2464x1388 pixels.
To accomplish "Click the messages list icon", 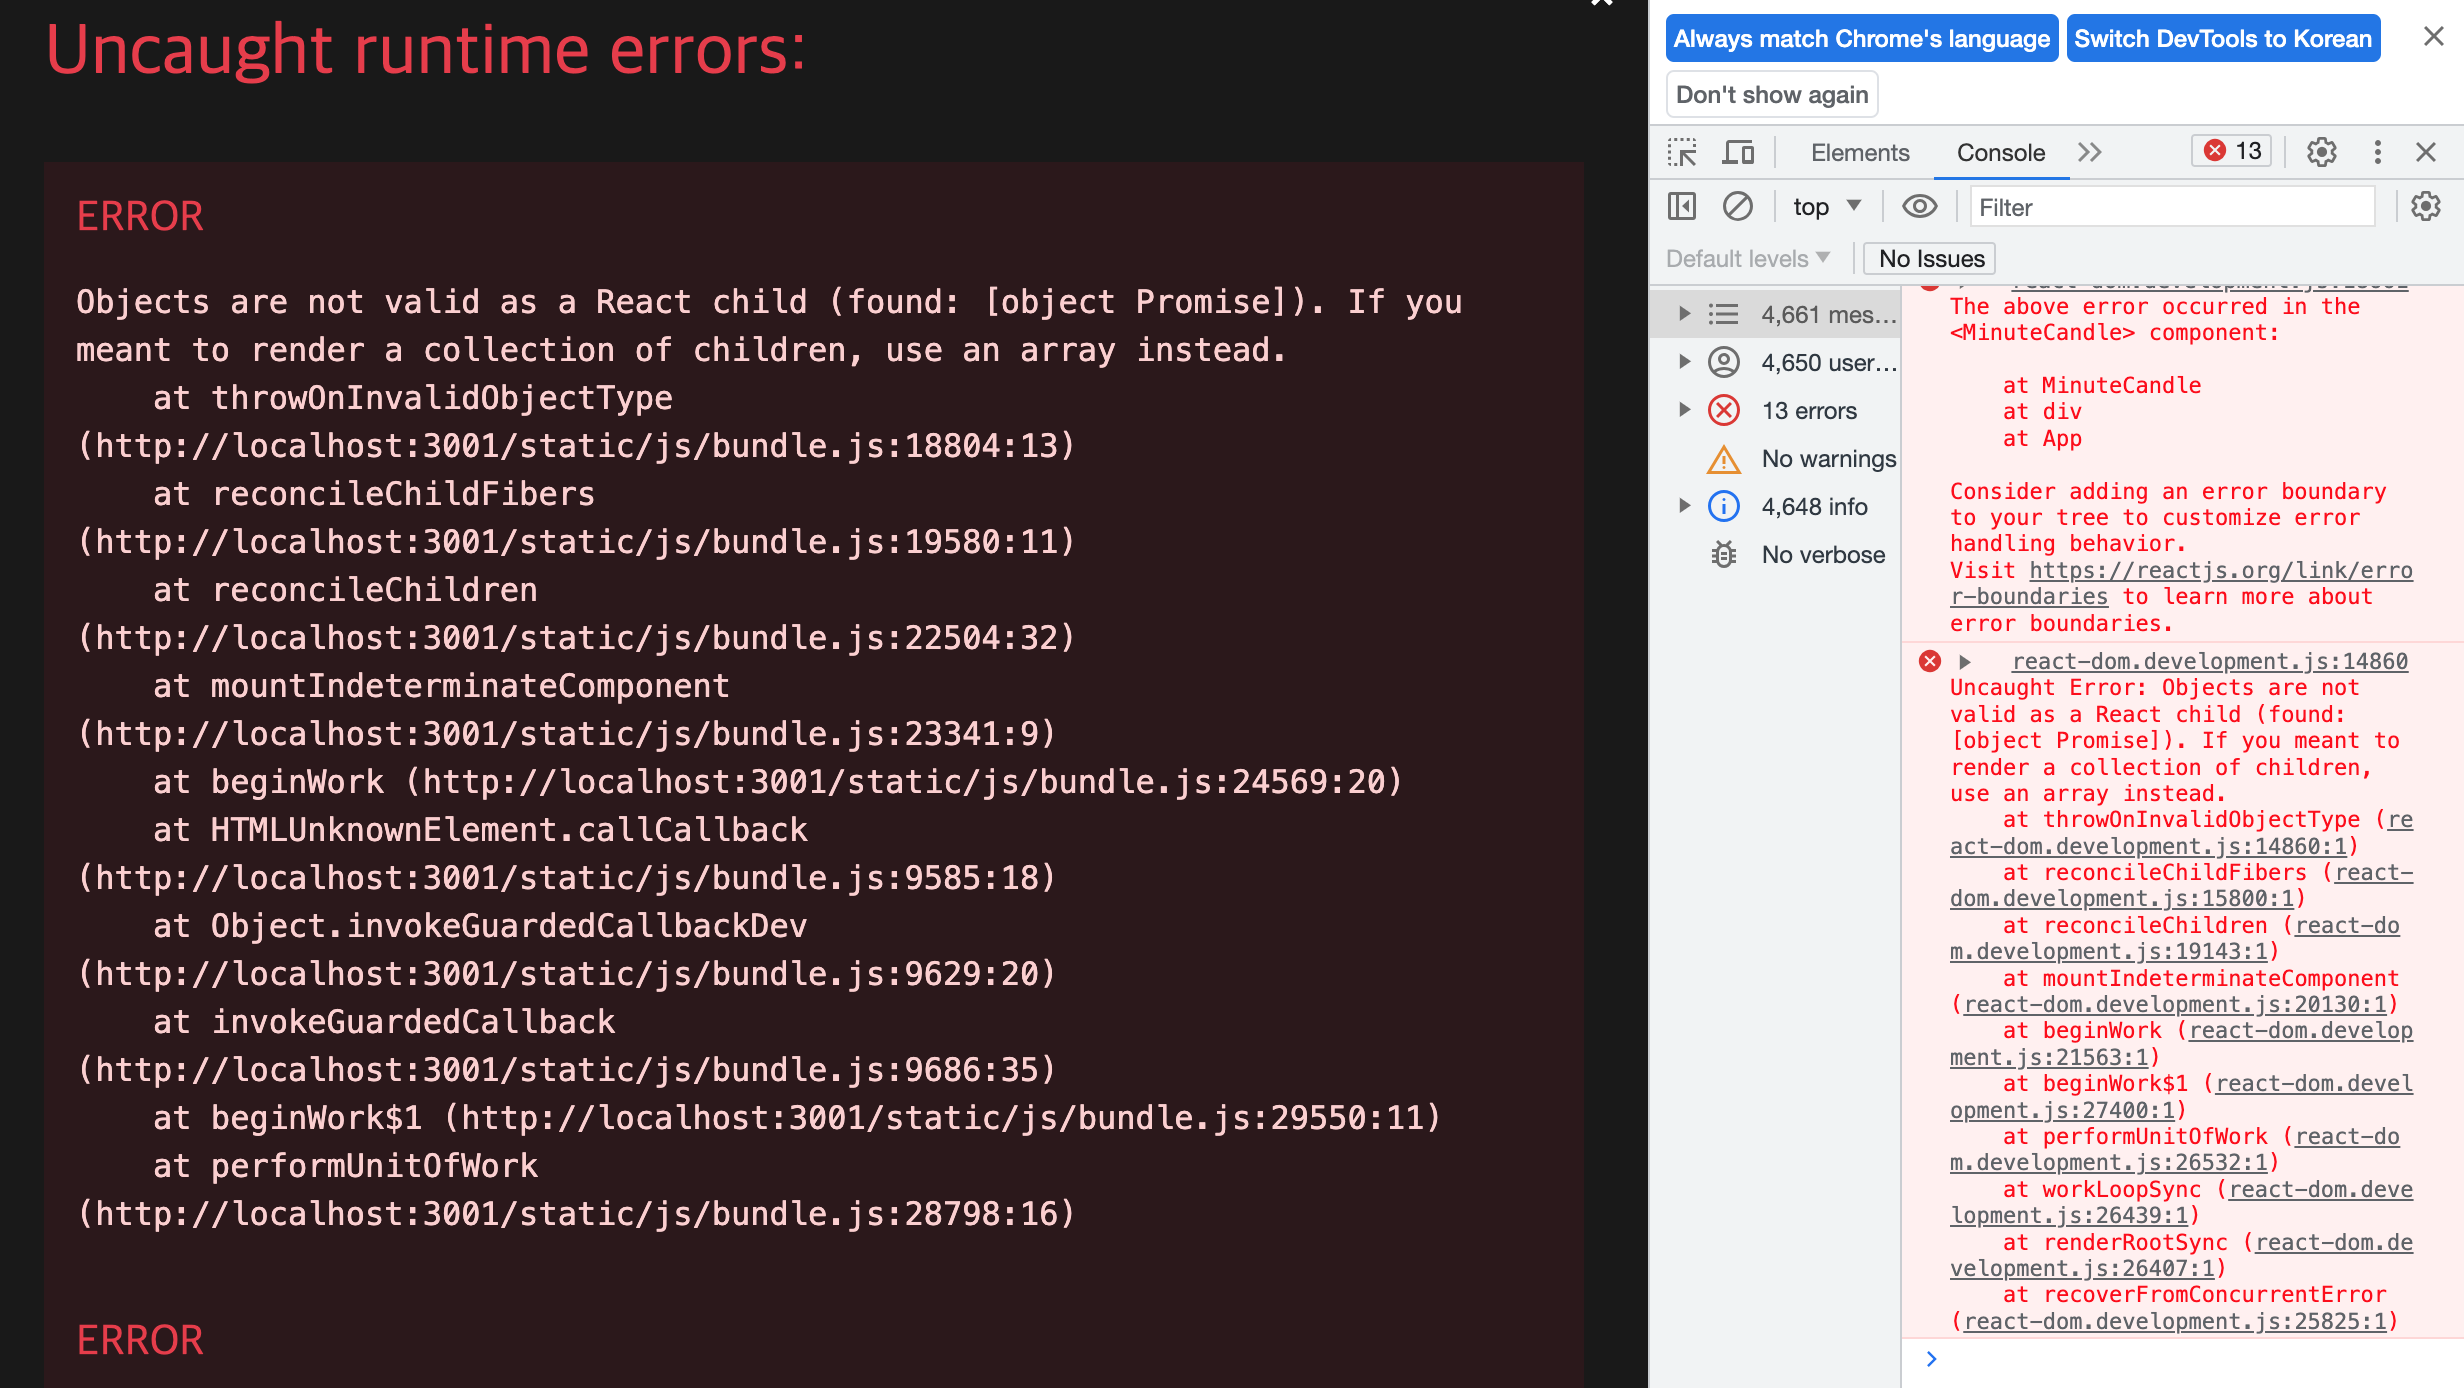I will [1723, 314].
